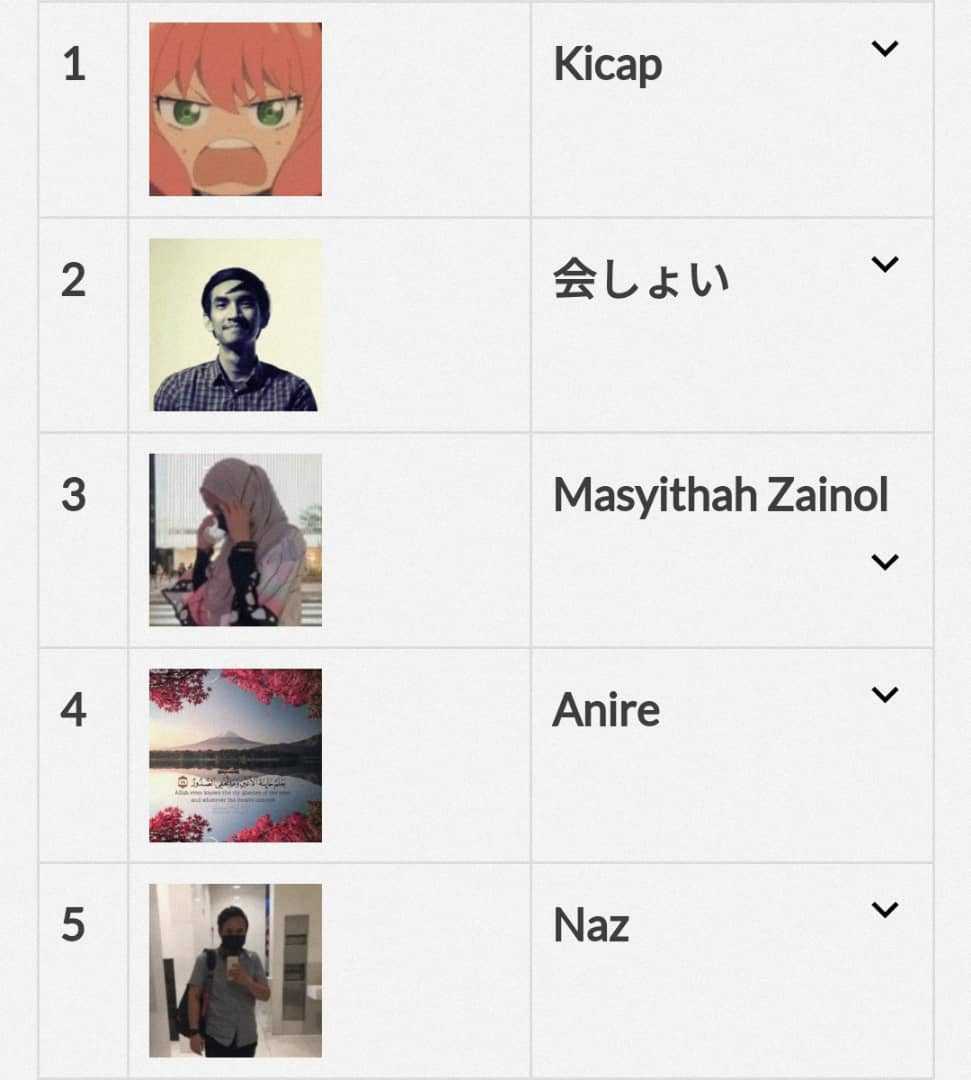The image size is (971, 1080).
Task: Select the name 会しょい
Action: coord(640,280)
